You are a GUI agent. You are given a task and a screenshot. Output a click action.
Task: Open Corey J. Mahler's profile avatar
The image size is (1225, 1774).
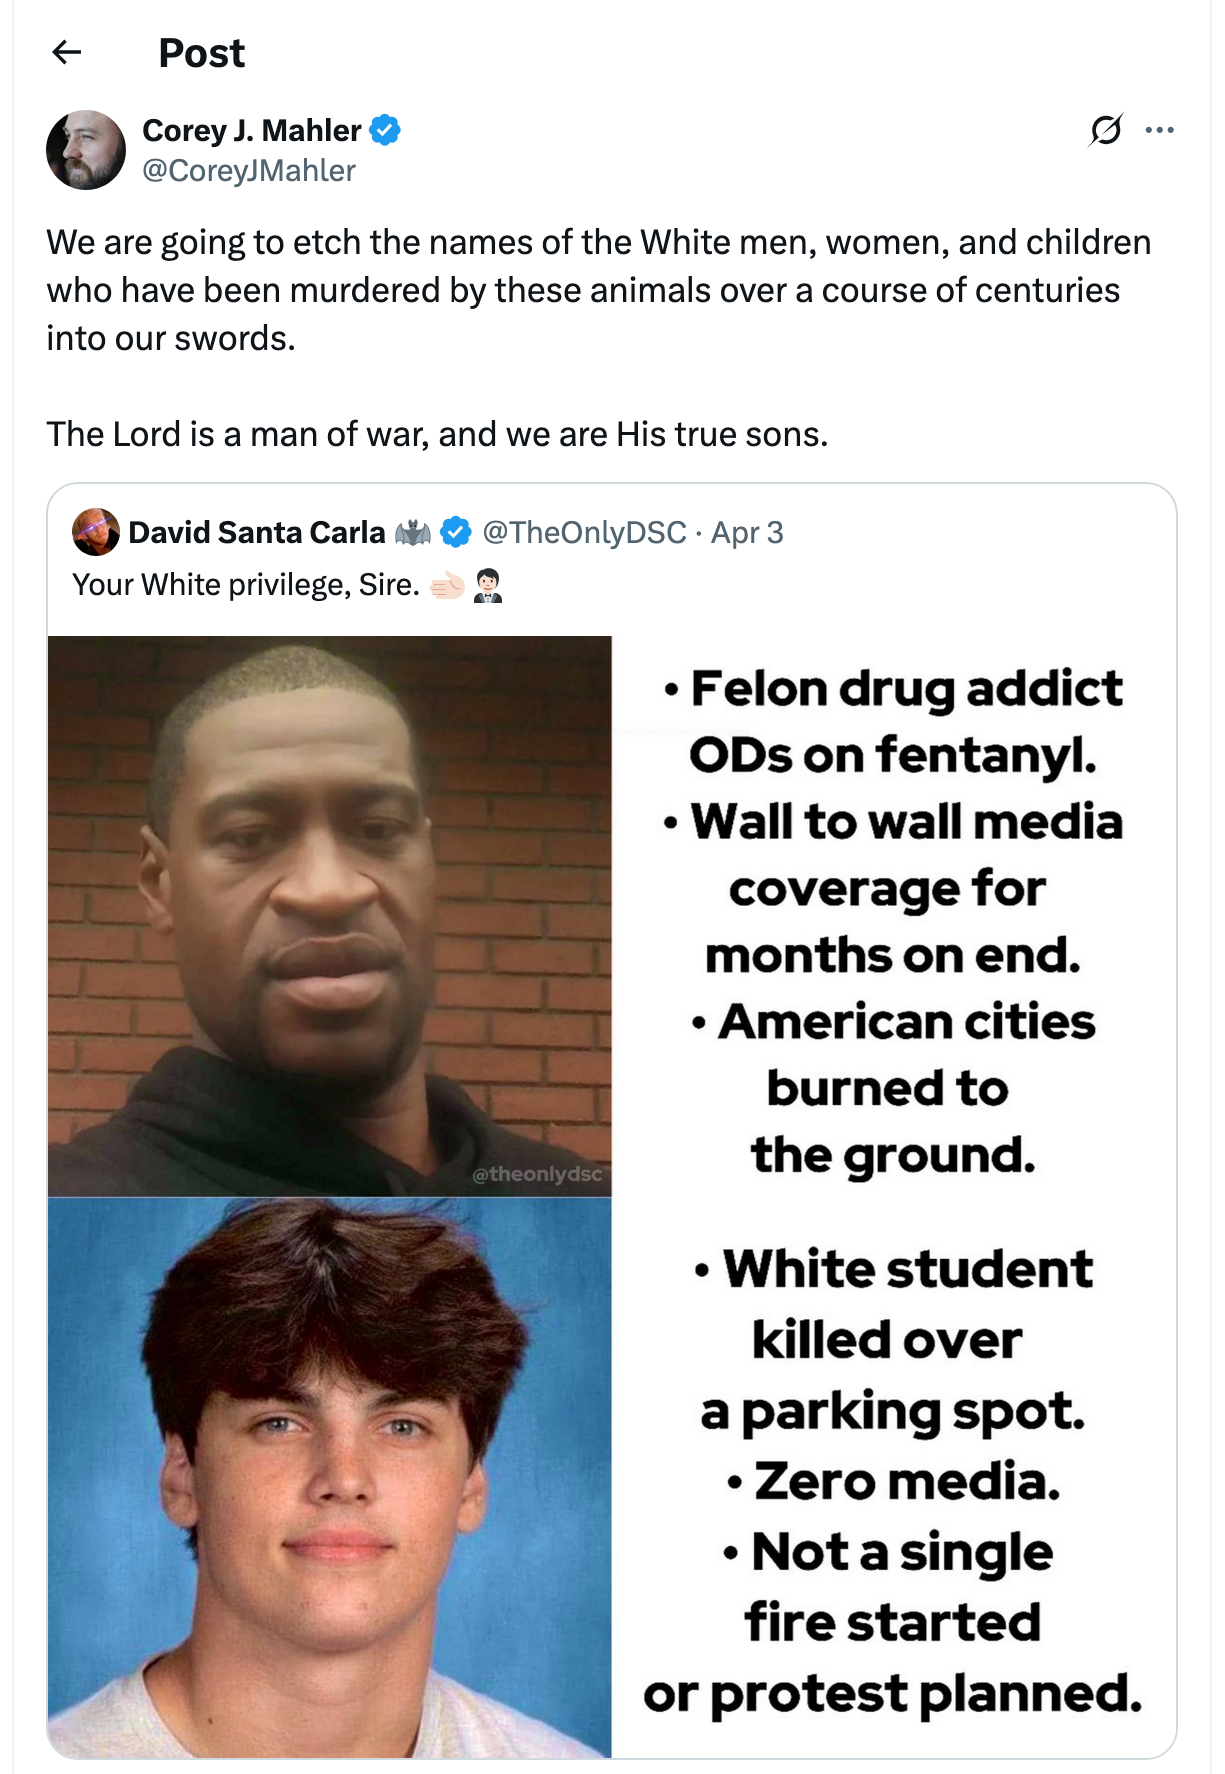click(x=86, y=150)
